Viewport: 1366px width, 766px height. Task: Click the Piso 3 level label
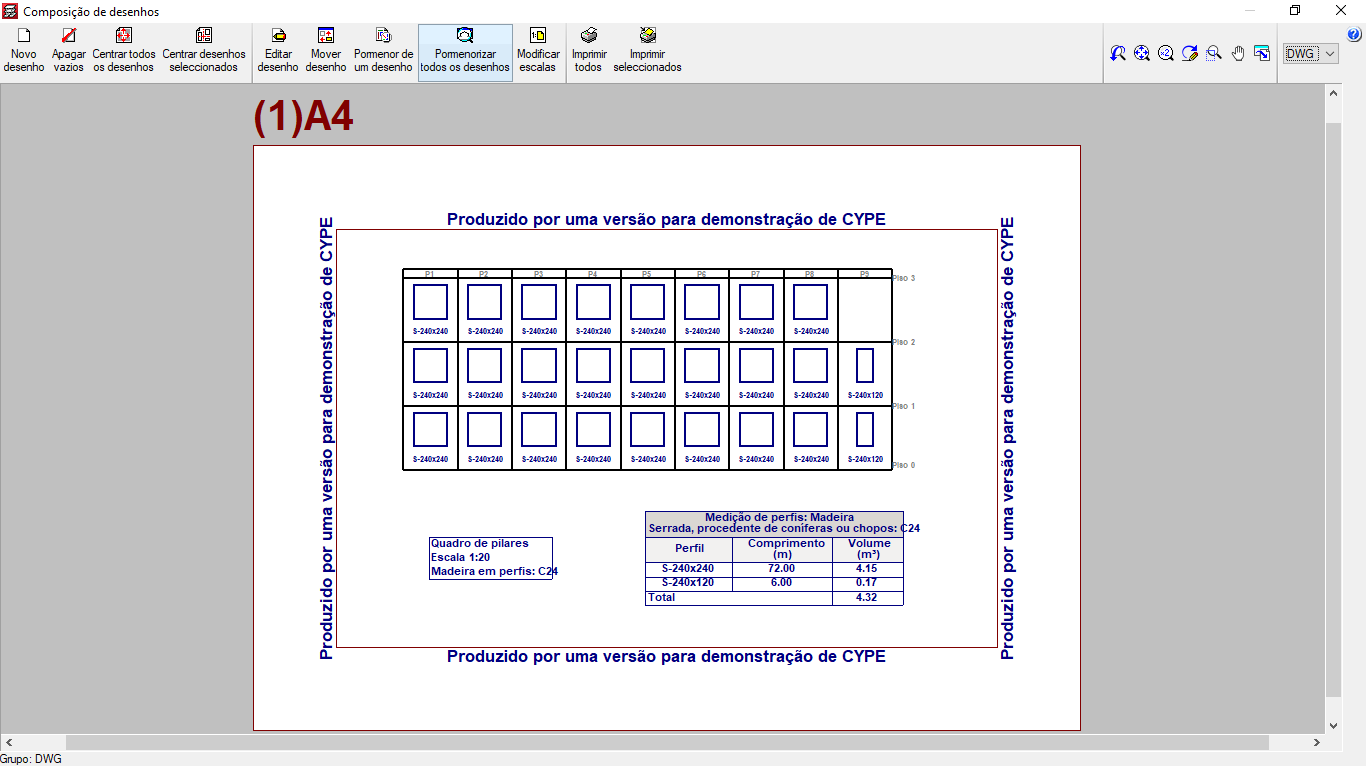(x=904, y=278)
